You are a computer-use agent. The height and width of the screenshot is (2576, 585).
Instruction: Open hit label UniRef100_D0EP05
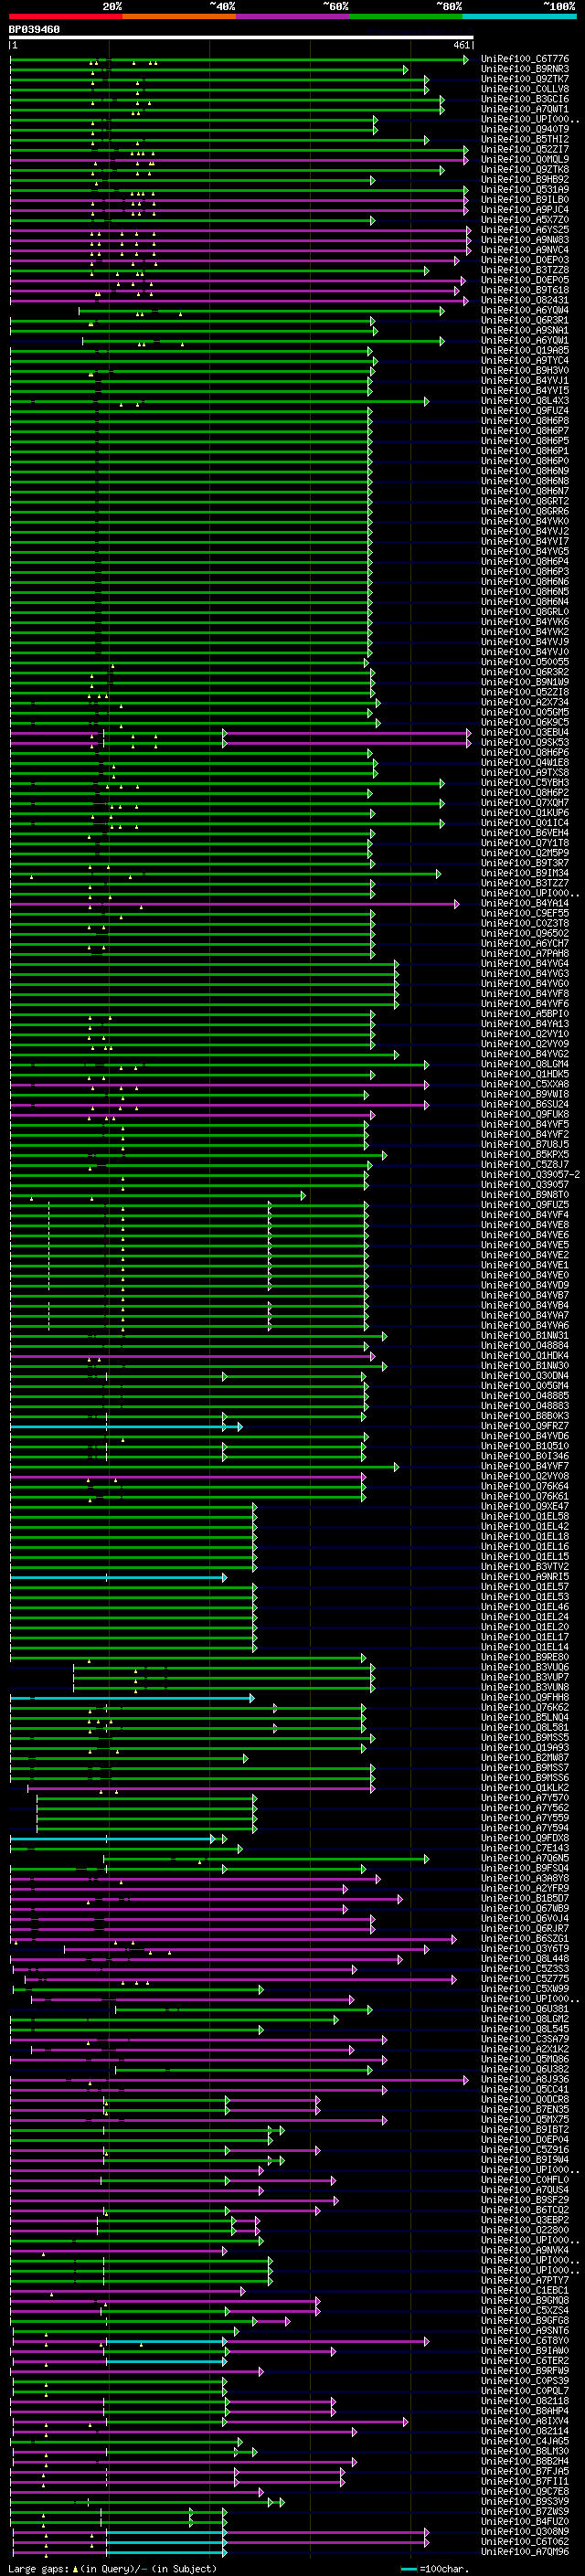(525, 280)
